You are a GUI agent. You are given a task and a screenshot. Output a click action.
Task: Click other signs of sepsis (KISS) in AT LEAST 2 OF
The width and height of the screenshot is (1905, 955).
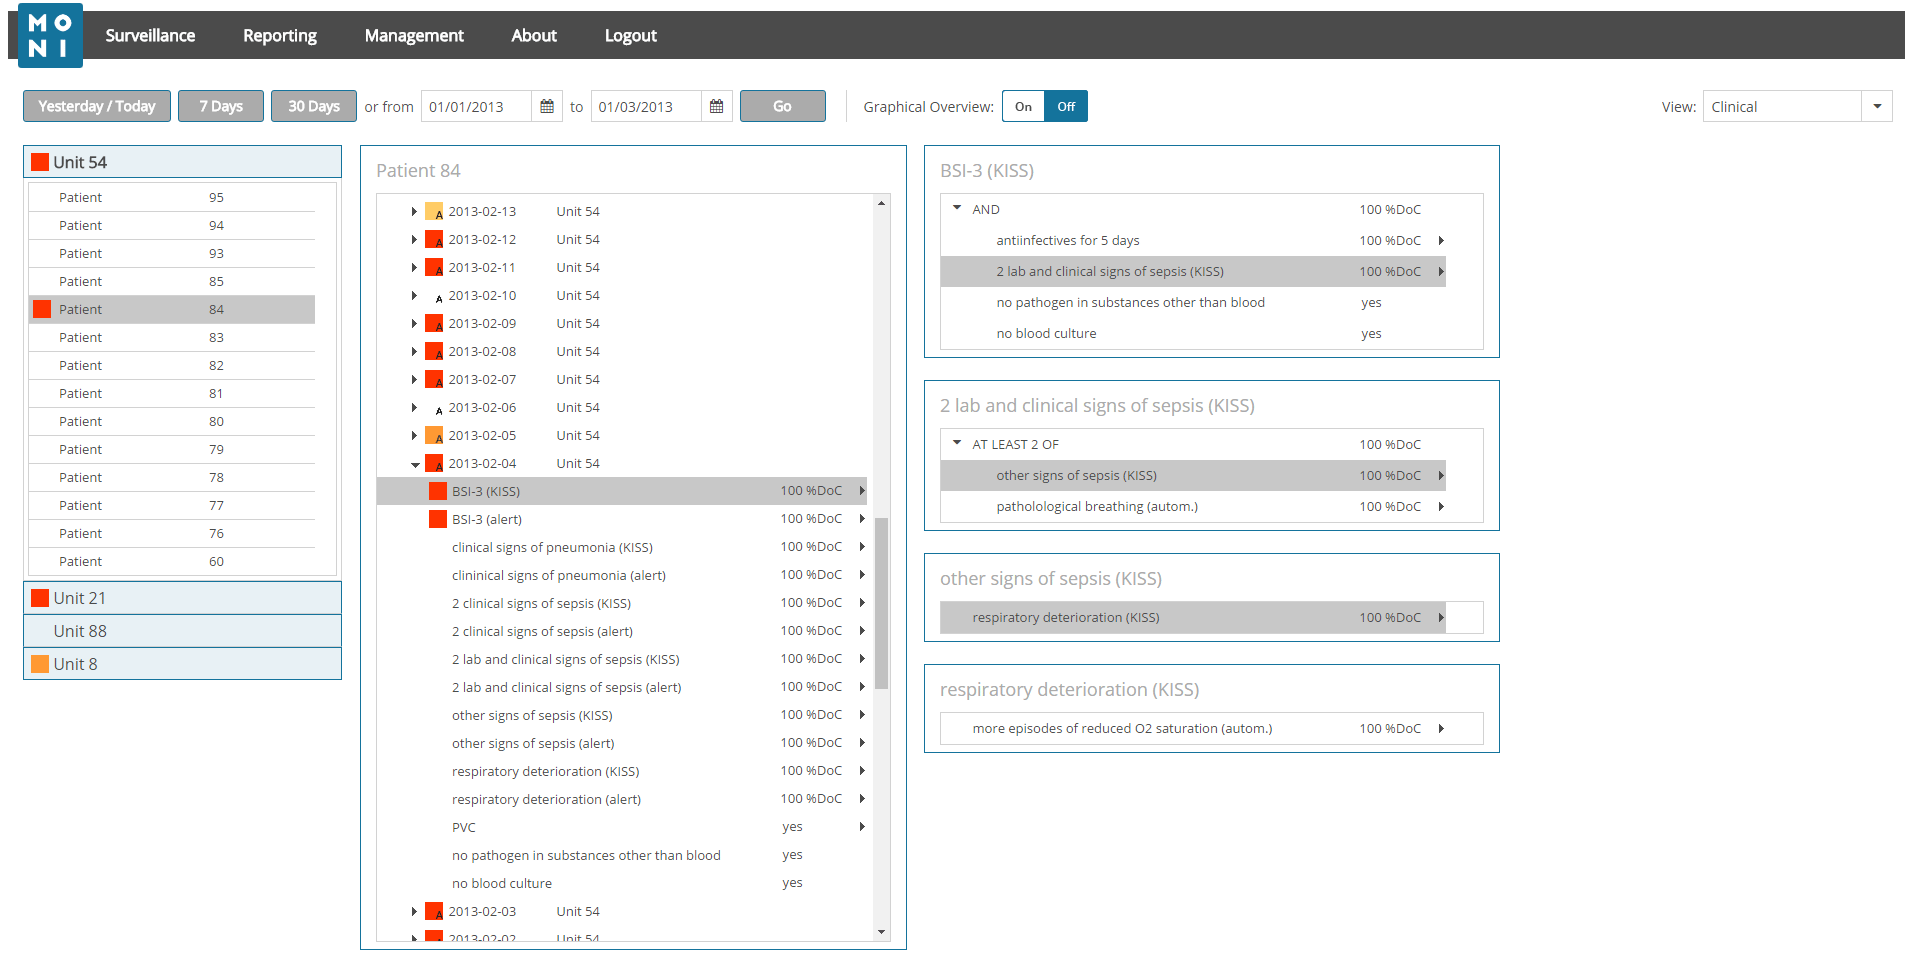click(x=1193, y=475)
